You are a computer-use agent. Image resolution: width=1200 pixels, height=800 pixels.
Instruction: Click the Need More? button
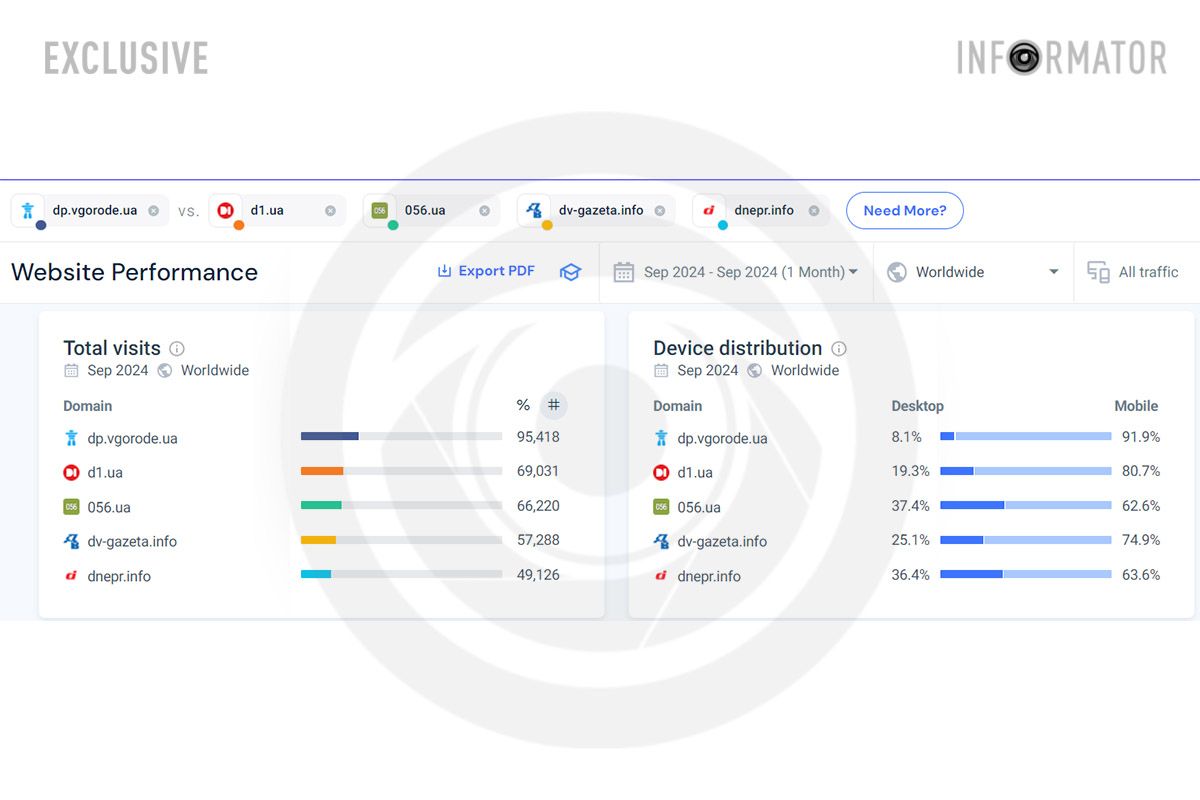coord(905,210)
